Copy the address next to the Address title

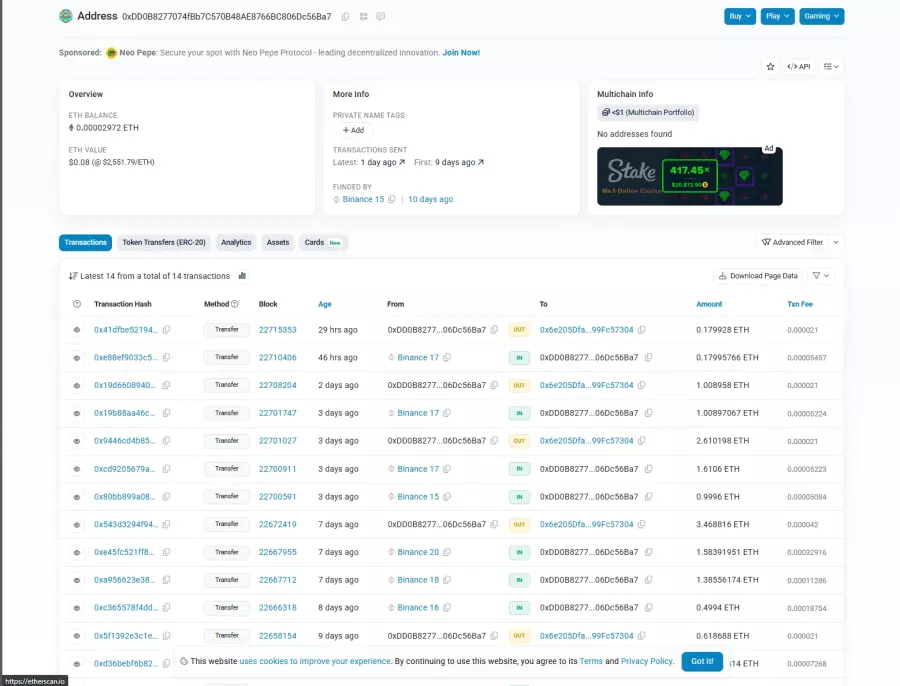(346, 17)
